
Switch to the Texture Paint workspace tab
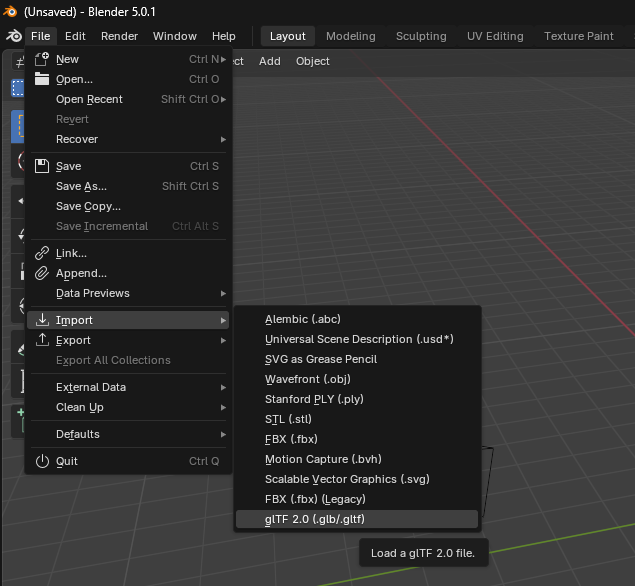pos(578,36)
